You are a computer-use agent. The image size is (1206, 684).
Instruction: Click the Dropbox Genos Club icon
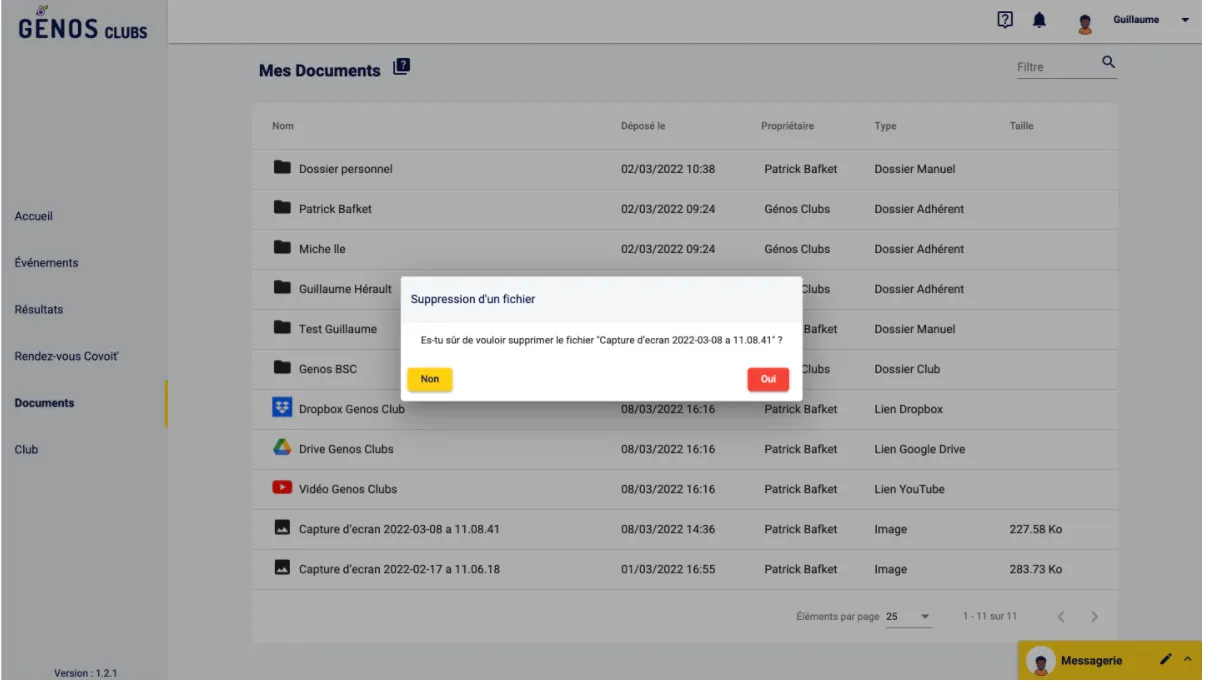click(282, 408)
